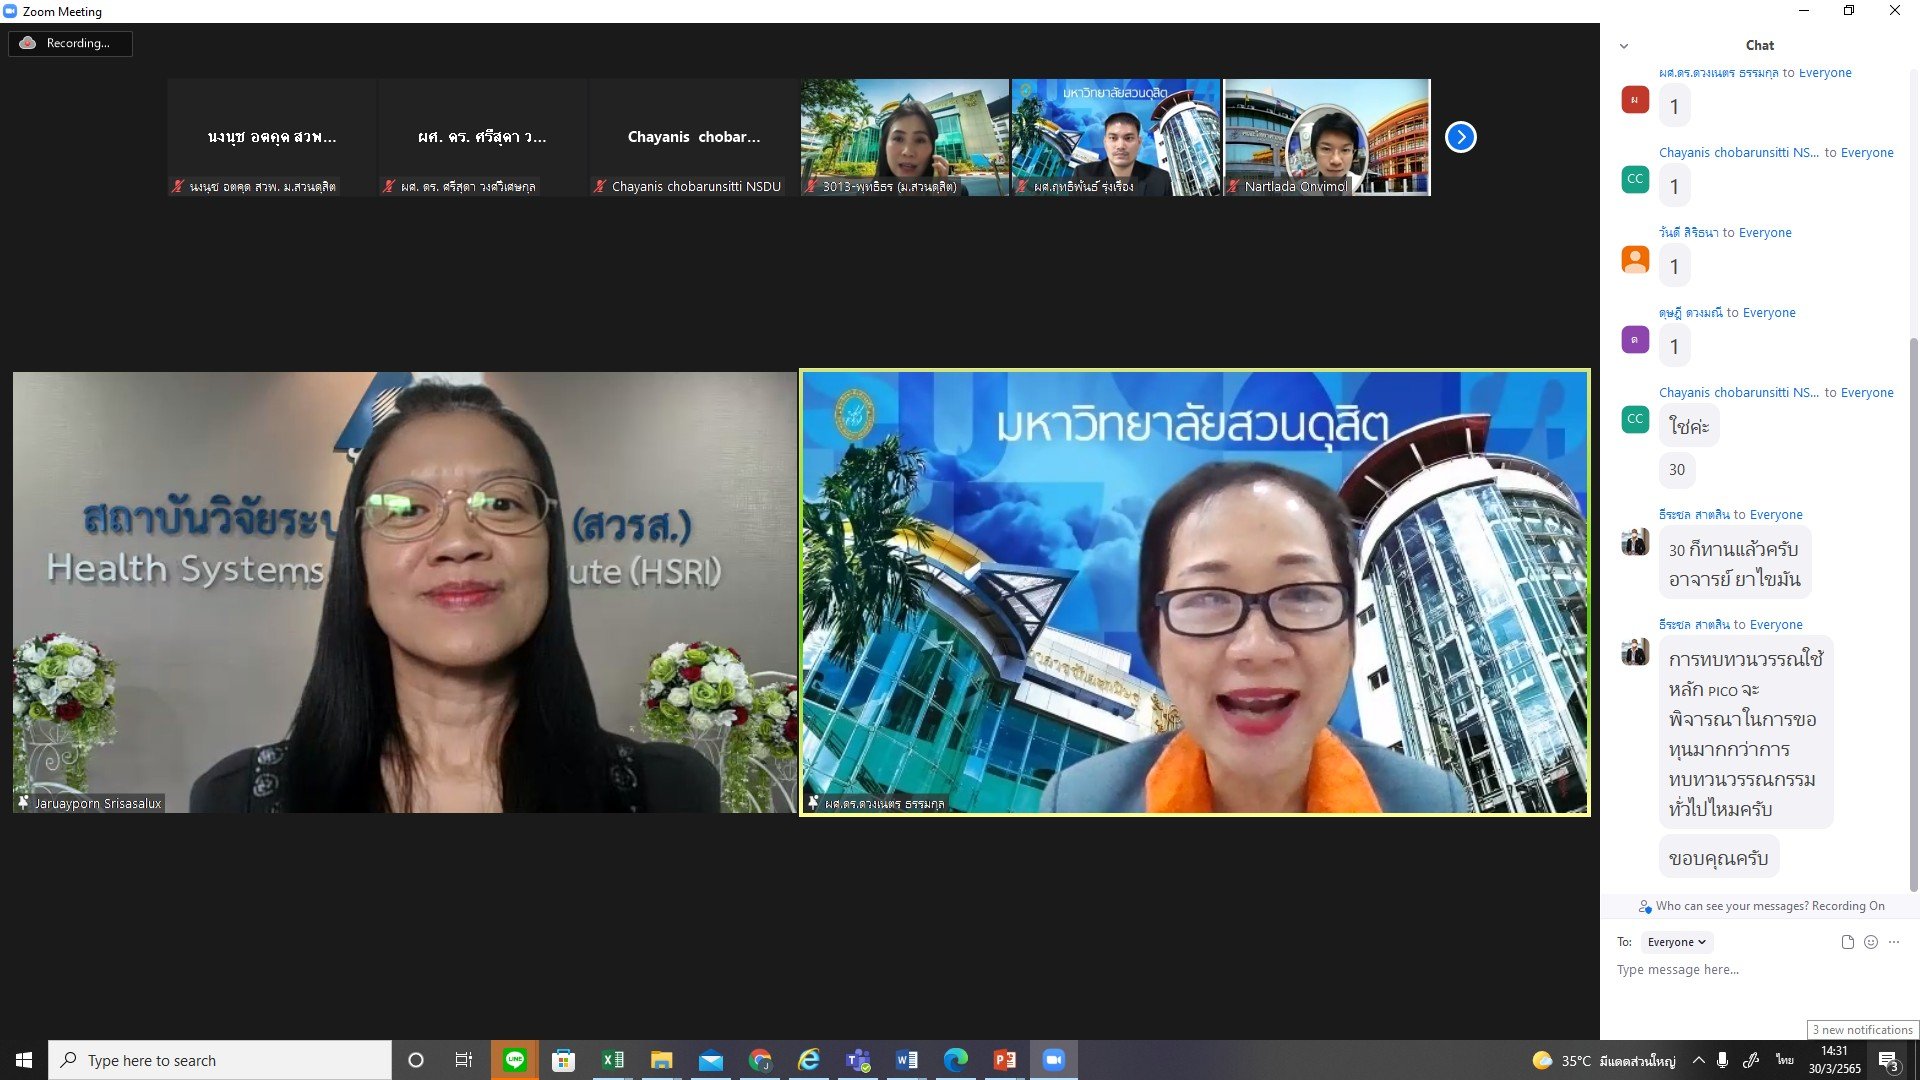Click the Zoom taskbar icon
The image size is (1920, 1080).
click(x=1053, y=1060)
